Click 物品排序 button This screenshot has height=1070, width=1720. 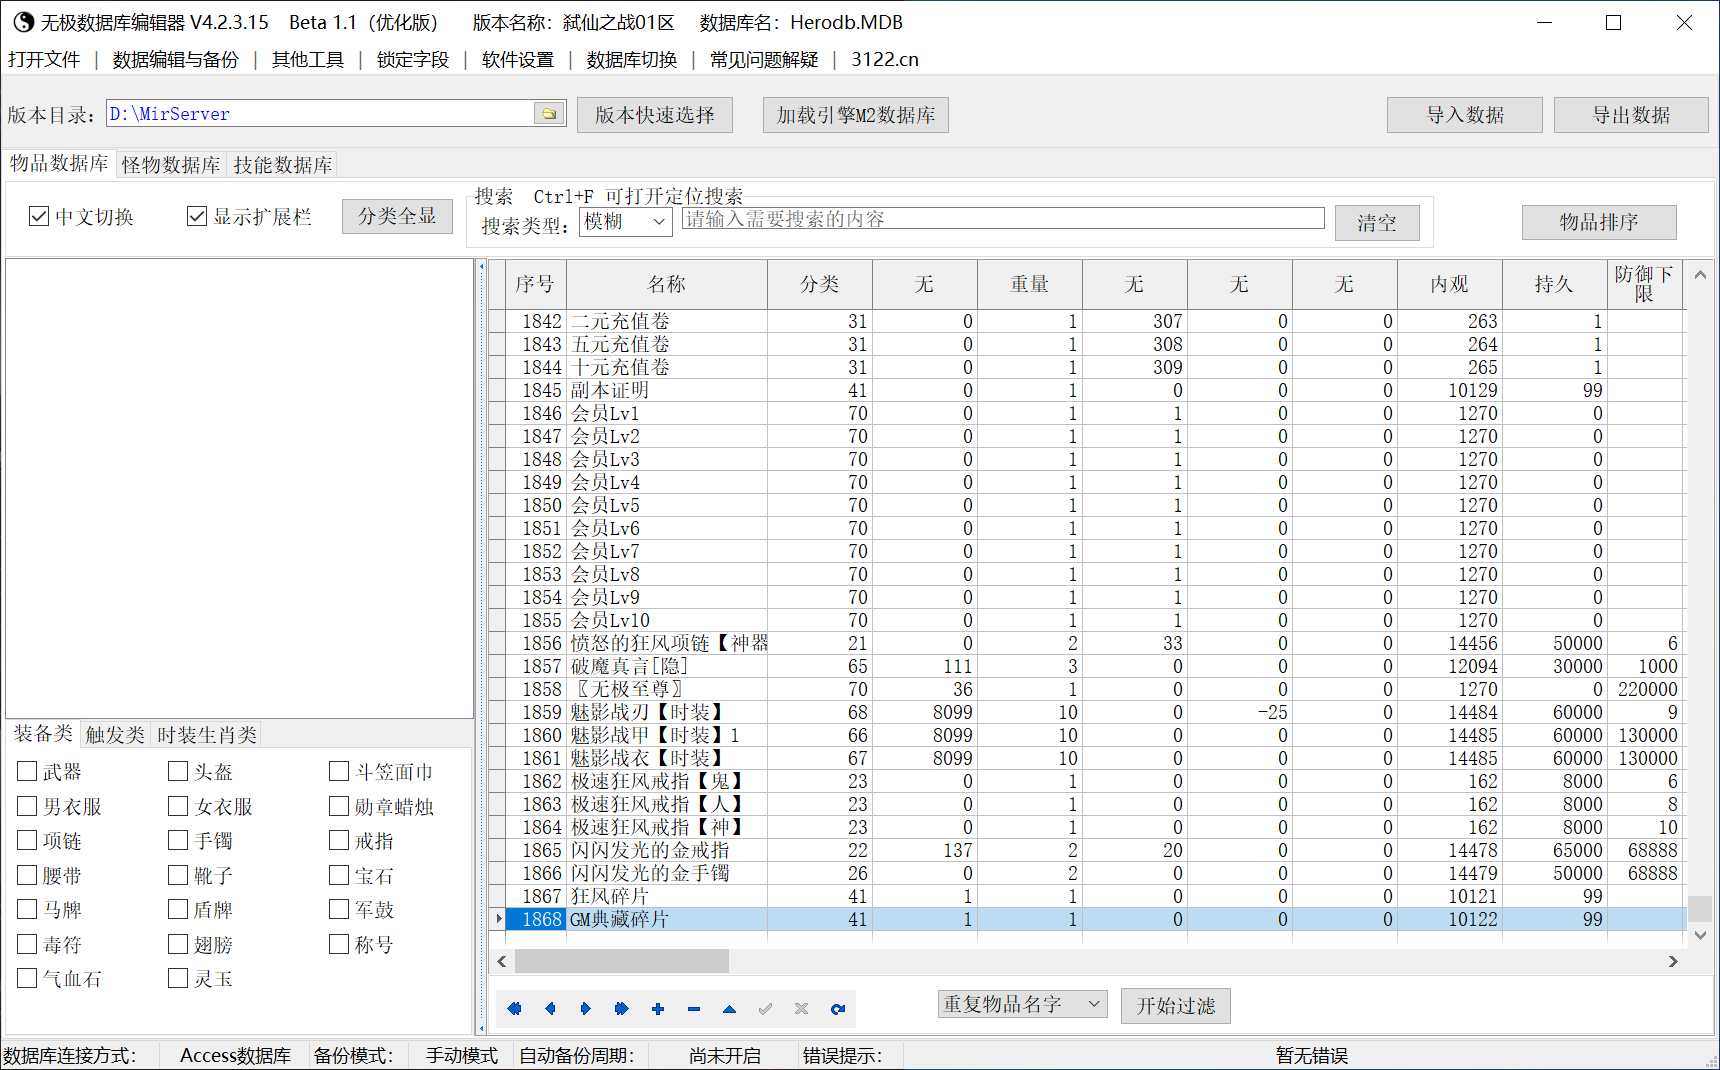[x=1599, y=222]
